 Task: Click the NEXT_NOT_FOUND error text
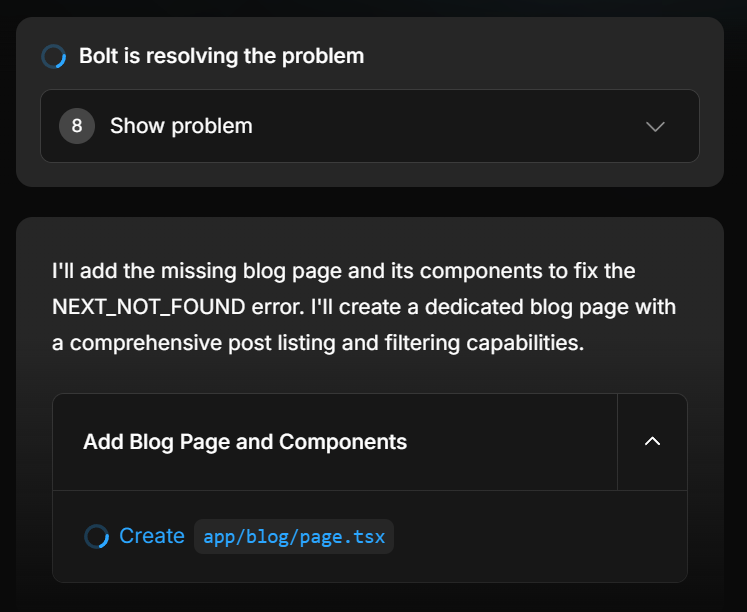pyautogui.click(x=161, y=307)
